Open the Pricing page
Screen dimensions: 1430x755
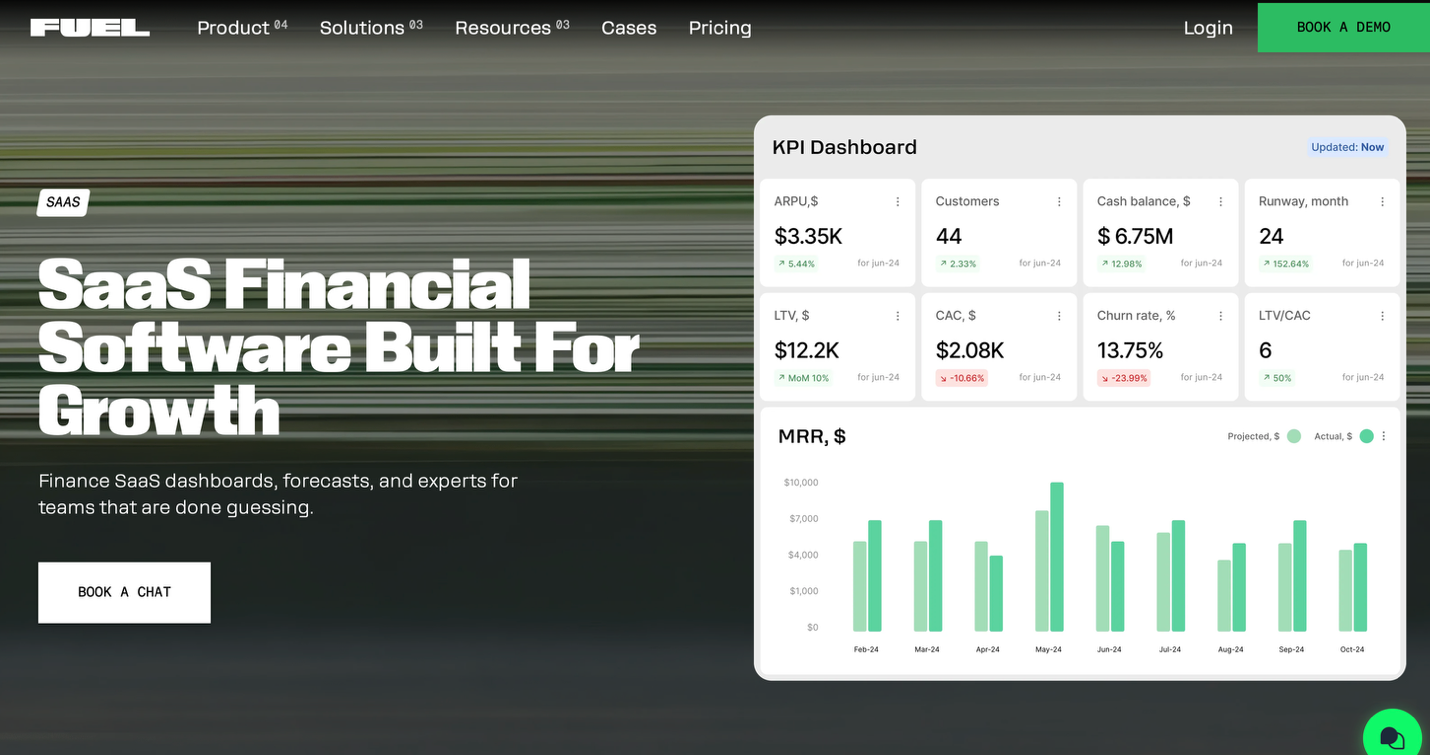[720, 28]
